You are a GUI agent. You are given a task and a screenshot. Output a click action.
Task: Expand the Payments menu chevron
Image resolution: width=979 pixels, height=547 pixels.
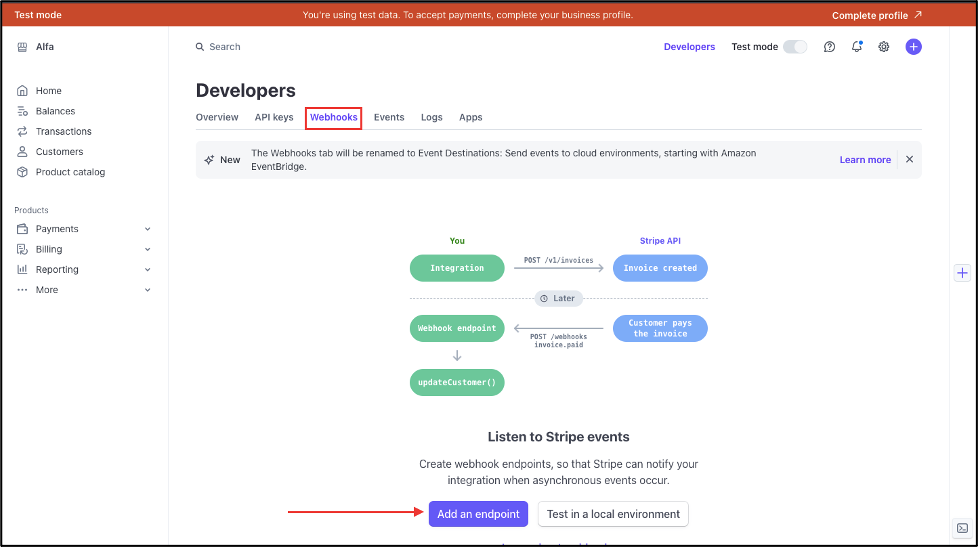click(x=147, y=229)
